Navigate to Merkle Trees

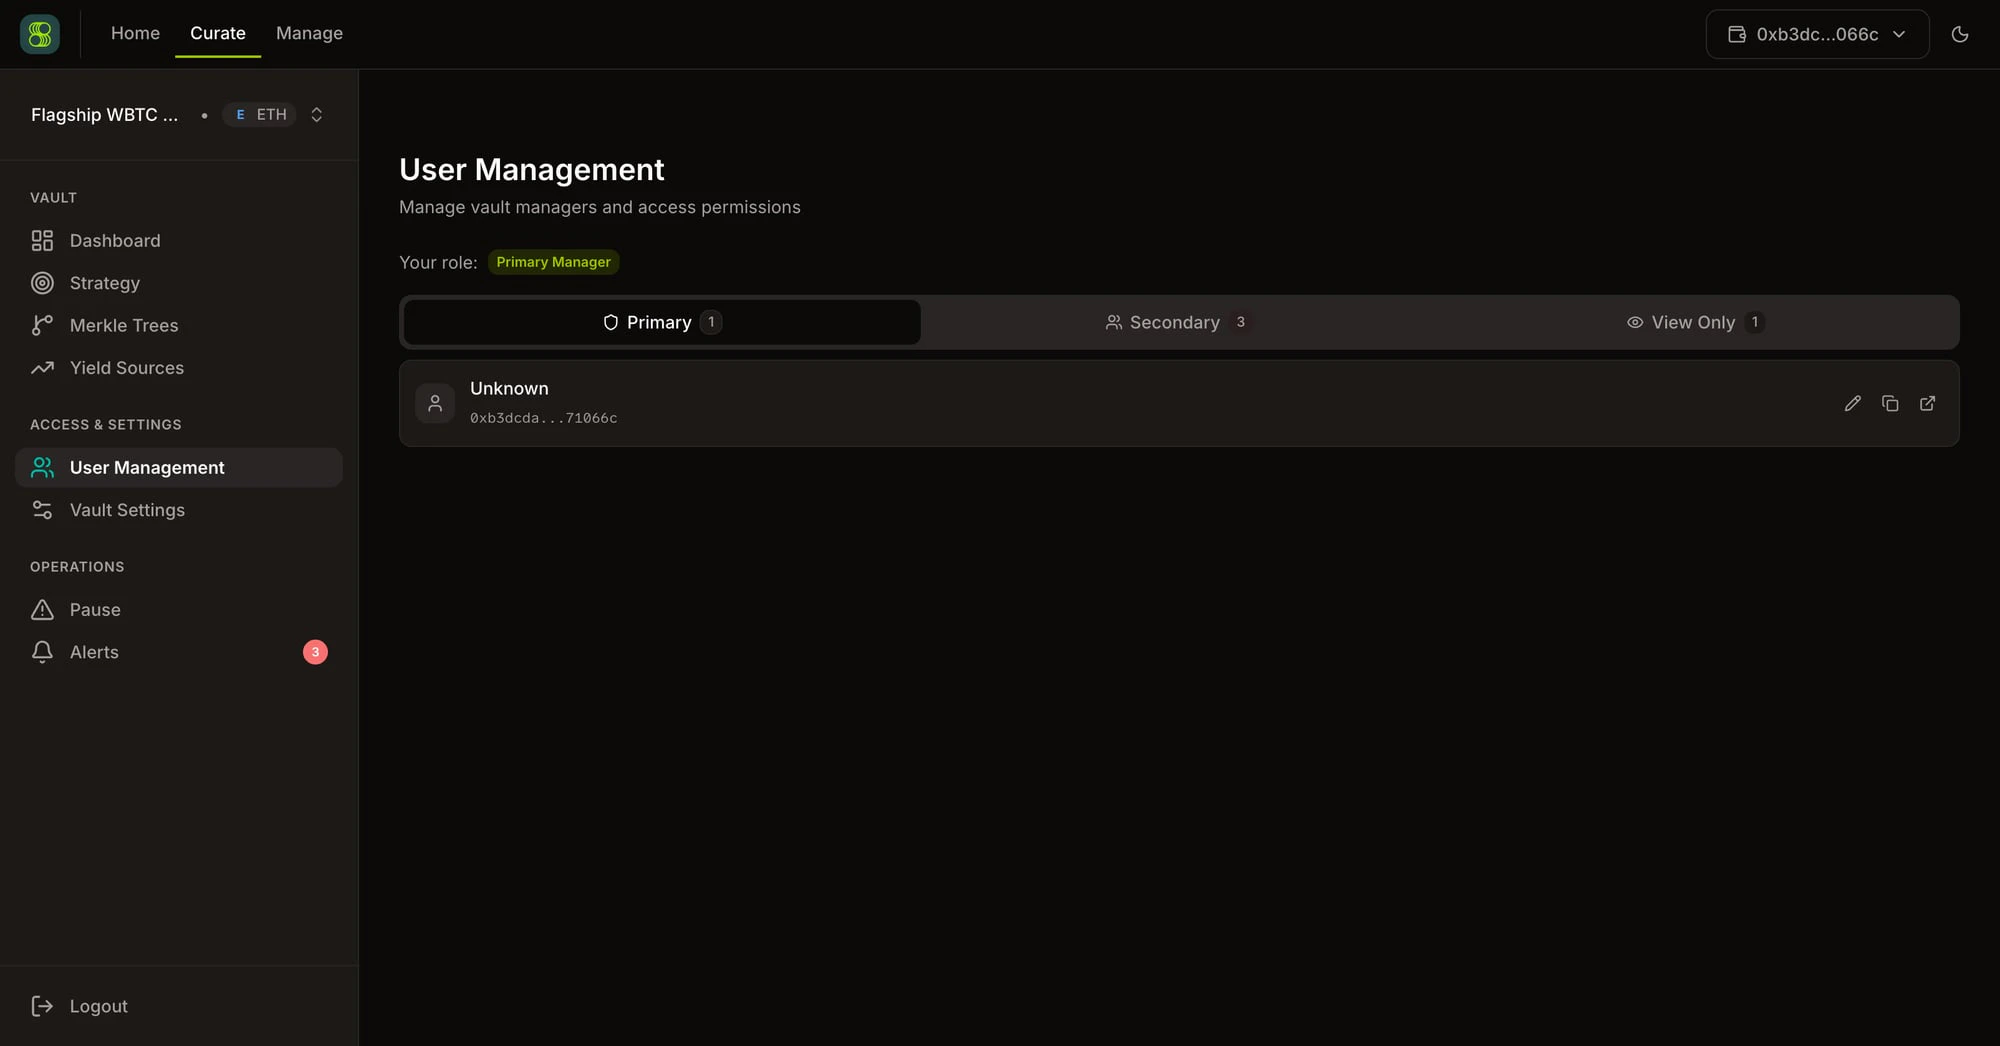click(x=178, y=325)
